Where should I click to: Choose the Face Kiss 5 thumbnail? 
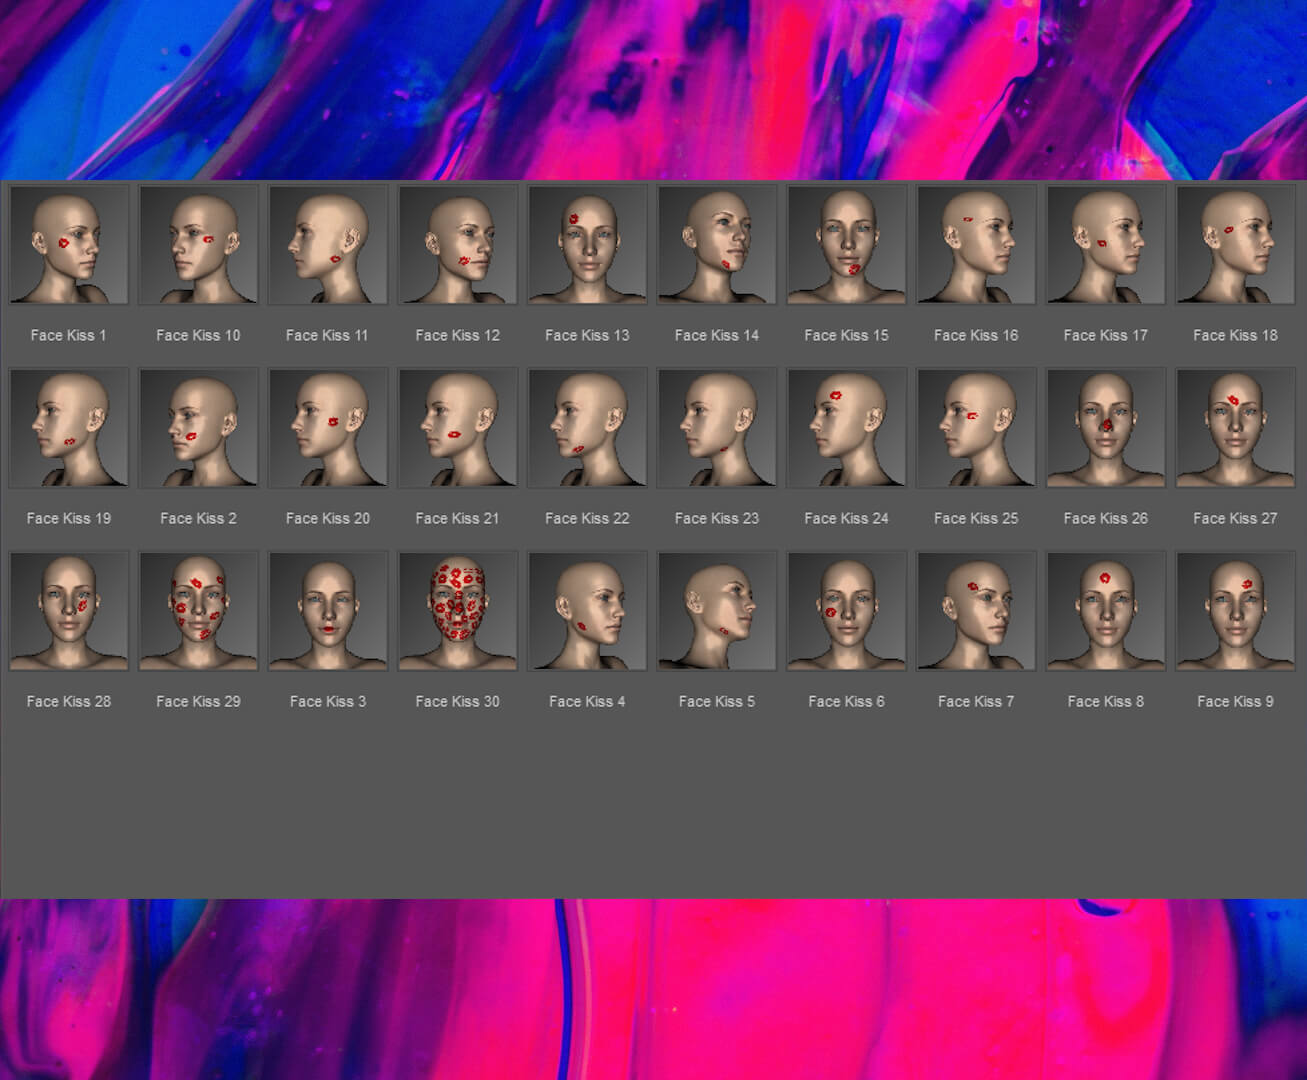[x=716, y=610]
